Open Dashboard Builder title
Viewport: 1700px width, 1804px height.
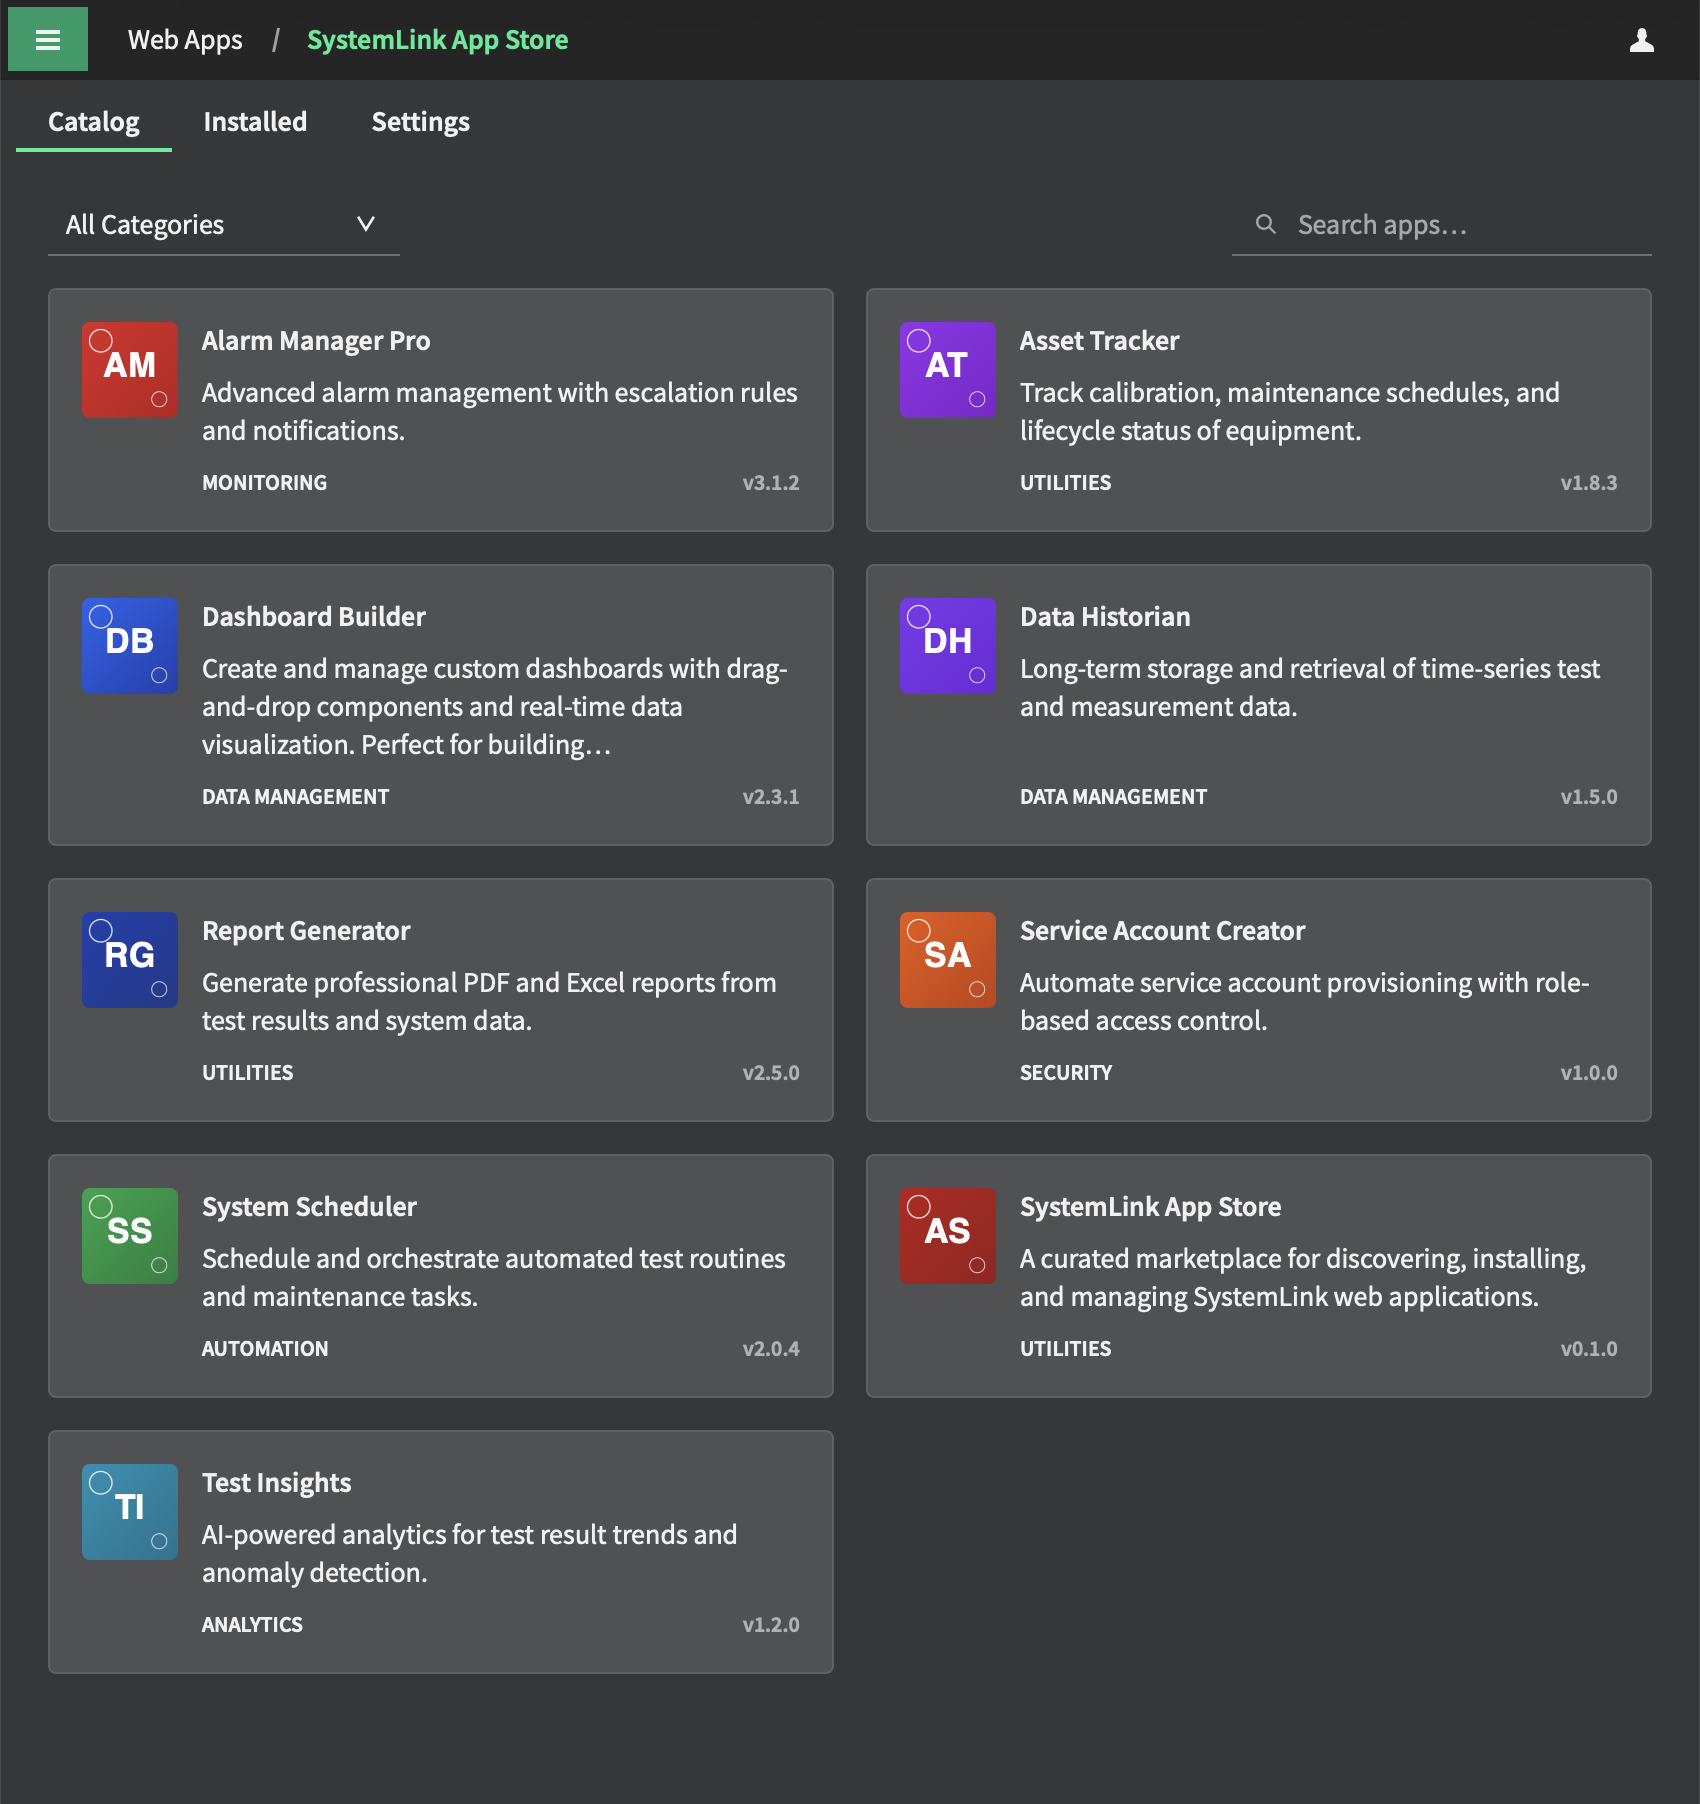pos(314,617)
